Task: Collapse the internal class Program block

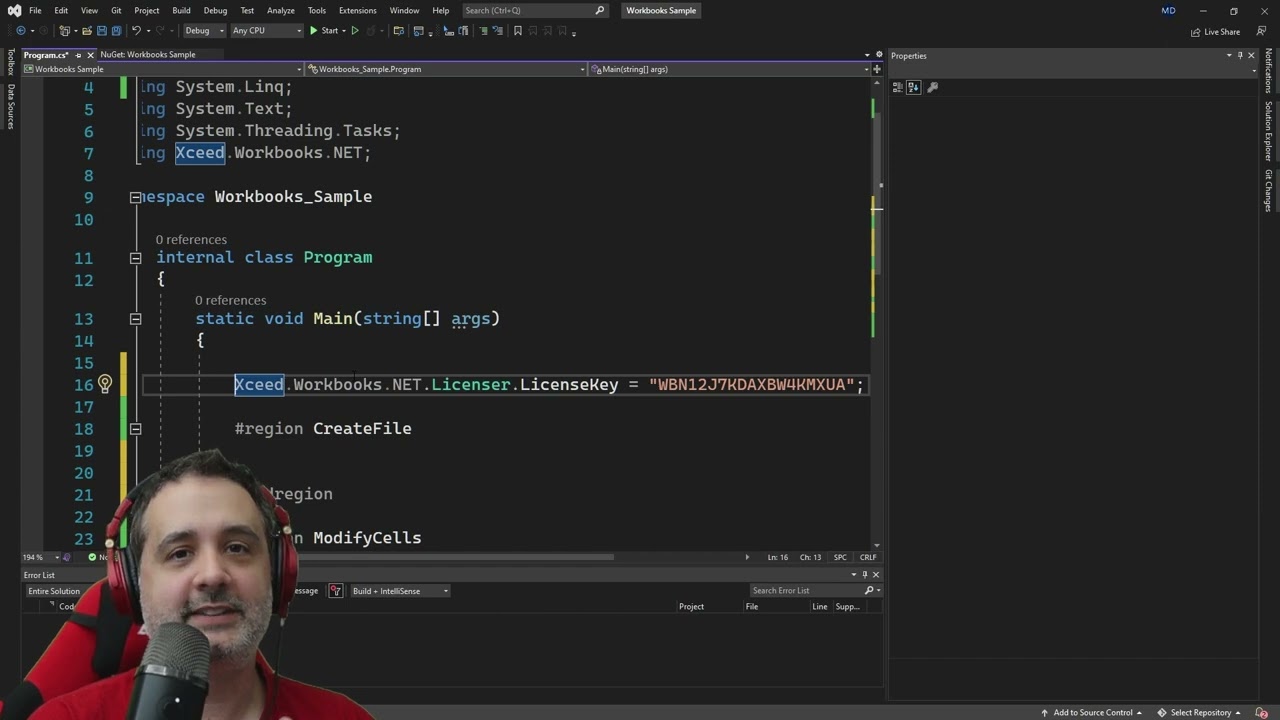Action: point(135,258)
